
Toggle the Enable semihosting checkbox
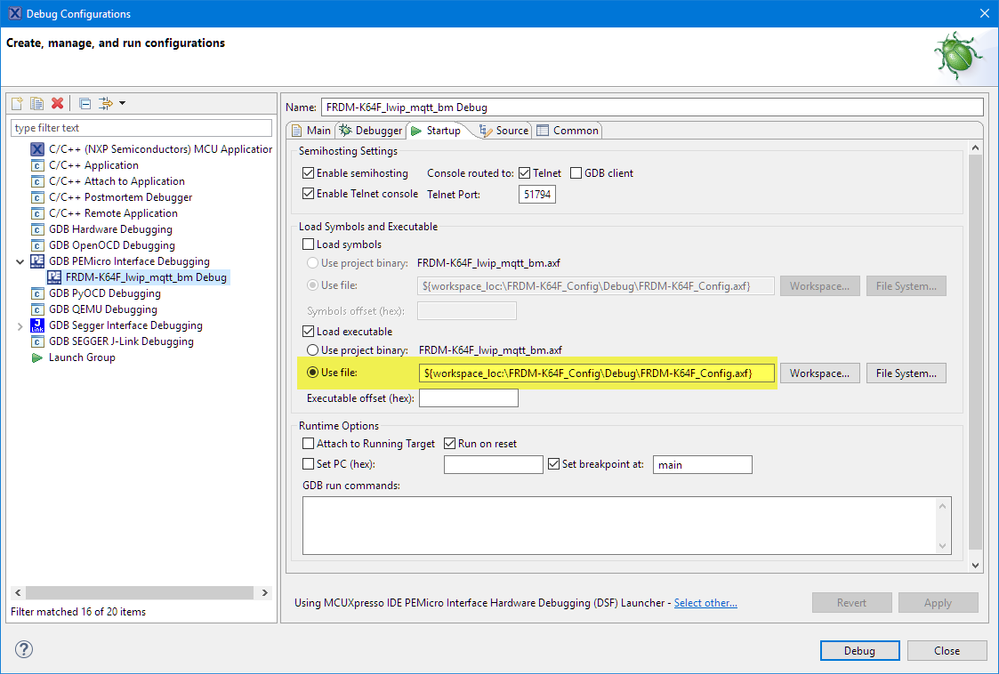point(308,173)
